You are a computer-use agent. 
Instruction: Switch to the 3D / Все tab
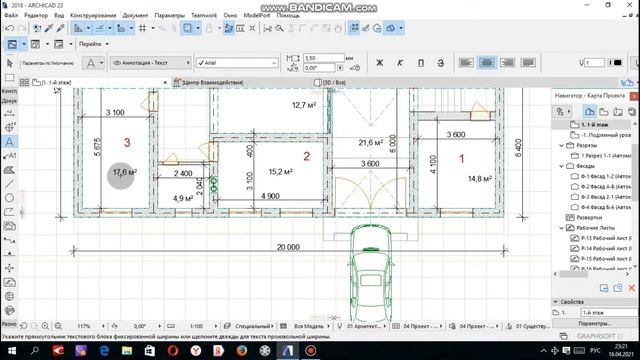[x=330, y=82]
